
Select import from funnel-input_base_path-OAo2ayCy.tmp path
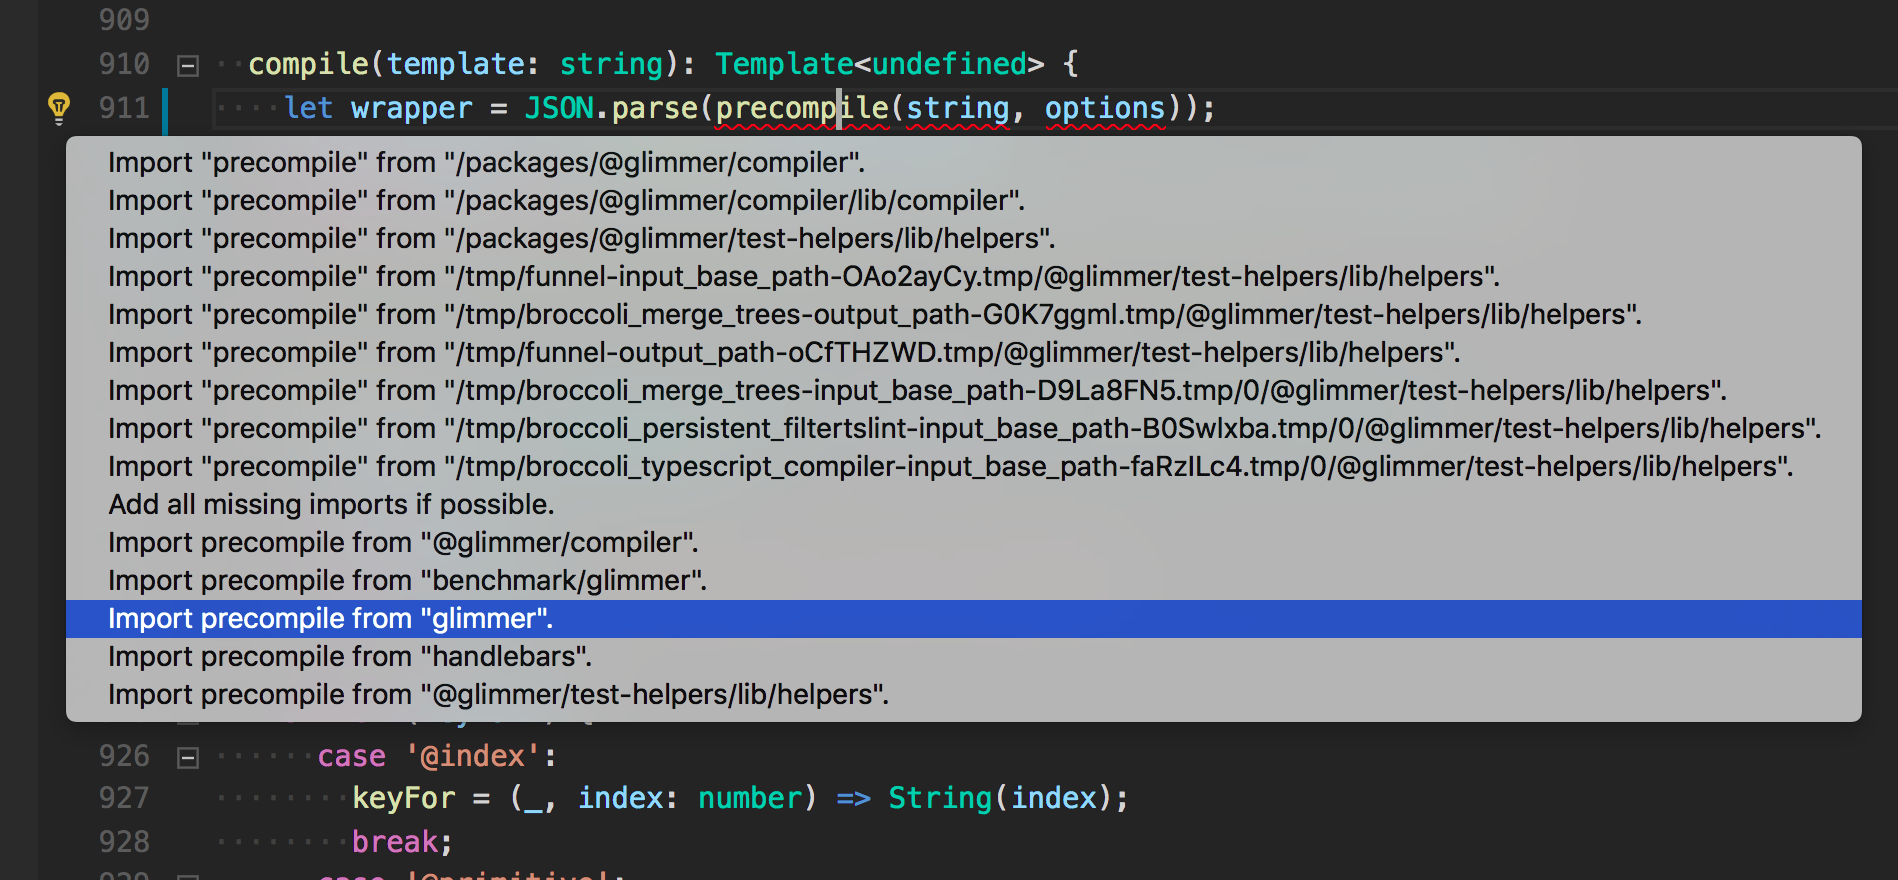click(964, 276)
